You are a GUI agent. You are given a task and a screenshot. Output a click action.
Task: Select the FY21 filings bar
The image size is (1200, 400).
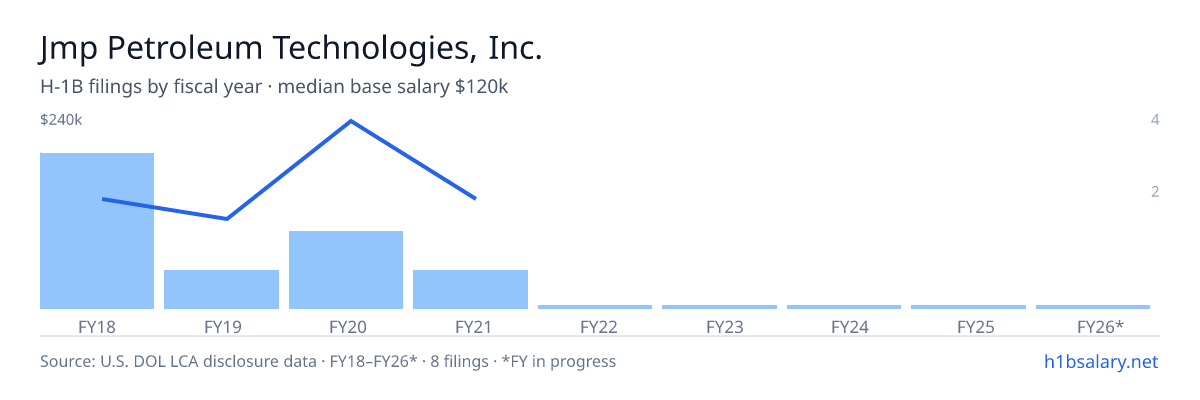click(470, 290)
